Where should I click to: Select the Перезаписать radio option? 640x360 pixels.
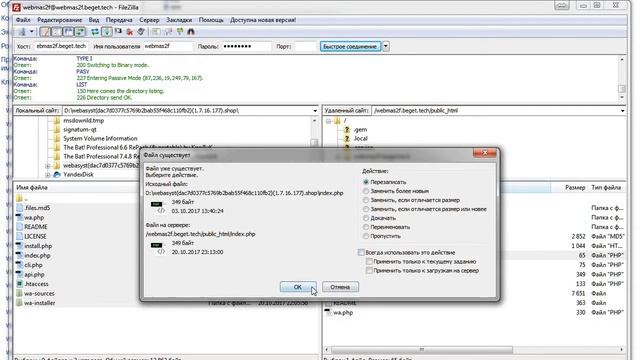(x=366, y=182)
